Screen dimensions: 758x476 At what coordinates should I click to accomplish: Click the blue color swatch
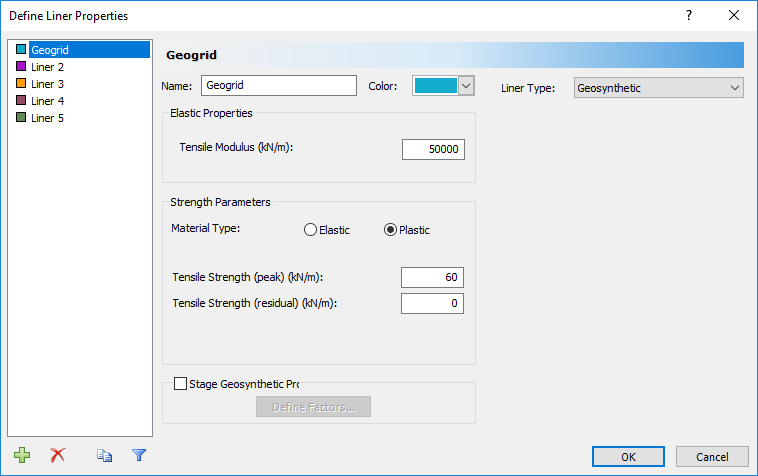coord(435,87)
